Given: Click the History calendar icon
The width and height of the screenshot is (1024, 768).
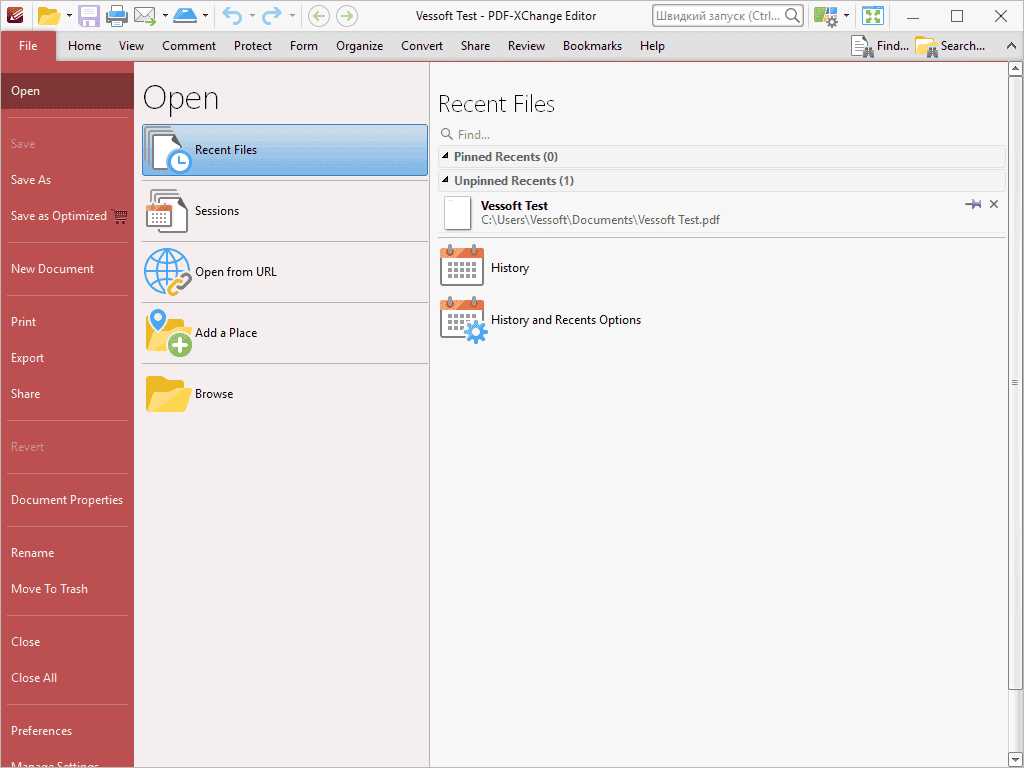Looking at the screenshot, I should point(462,266).
